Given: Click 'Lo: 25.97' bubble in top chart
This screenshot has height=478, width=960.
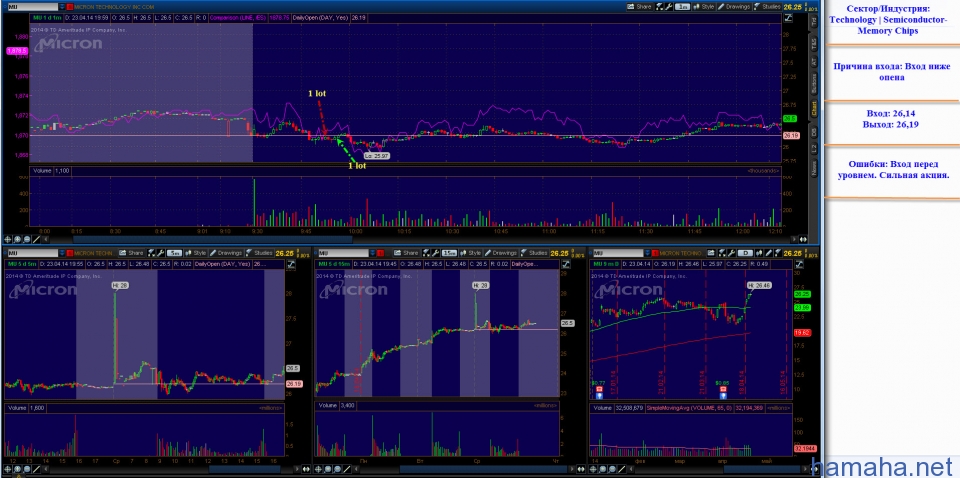Looking at the screenshot, I should 375,156.
